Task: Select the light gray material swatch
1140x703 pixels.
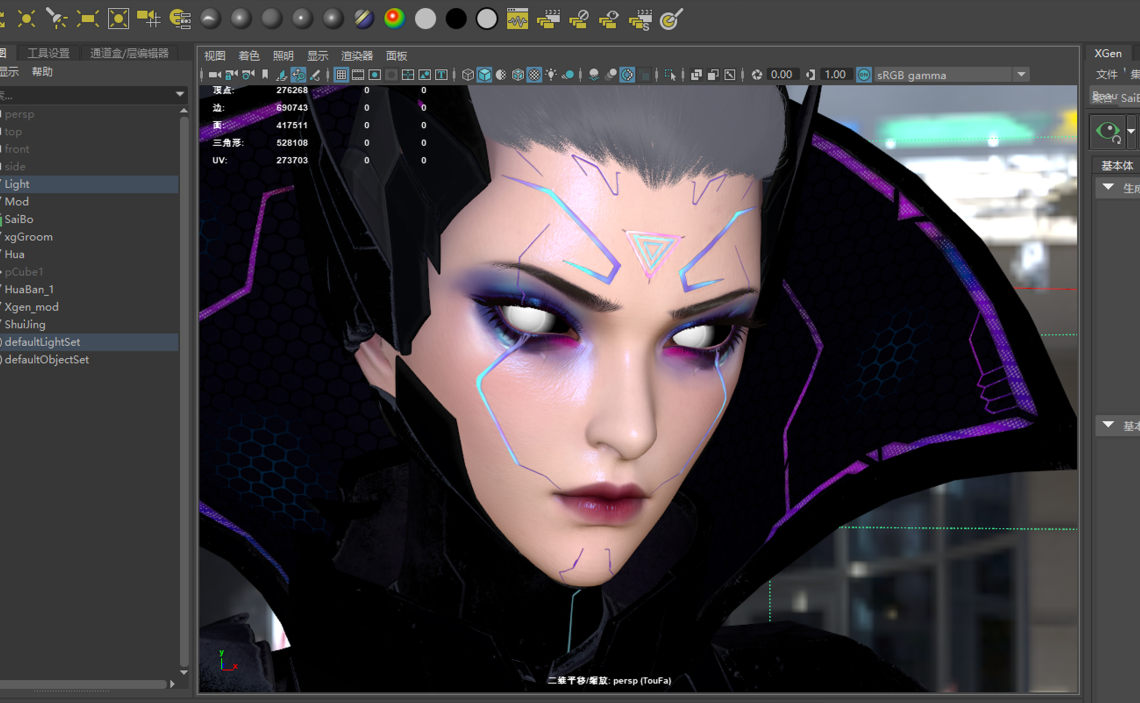Action: click(x=425, y=19)
